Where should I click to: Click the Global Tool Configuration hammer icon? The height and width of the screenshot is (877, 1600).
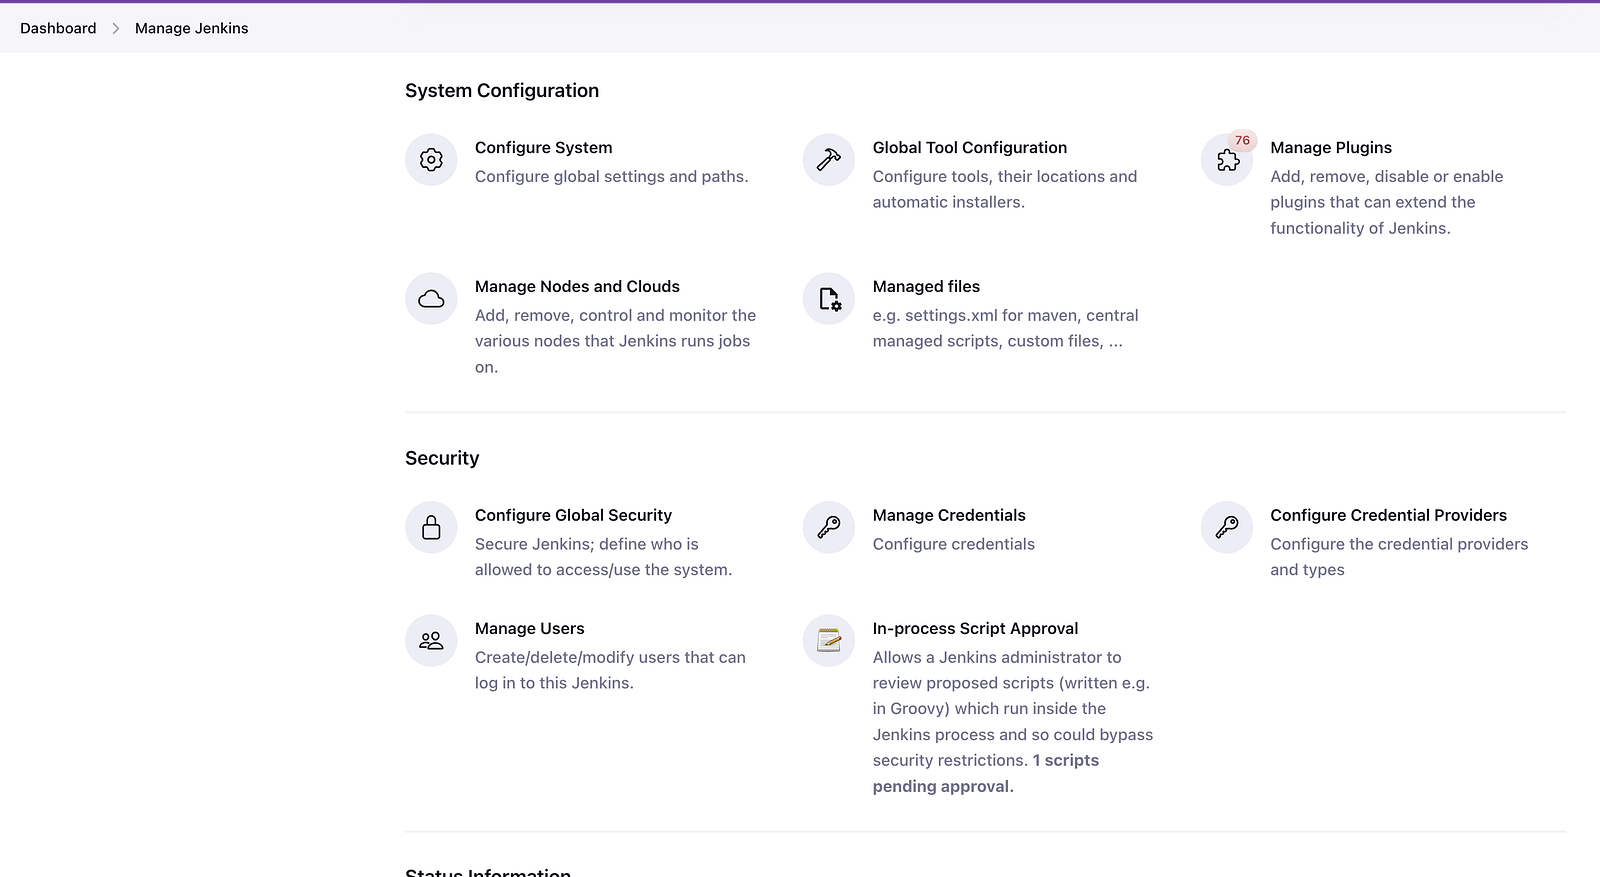click(829, 160)
